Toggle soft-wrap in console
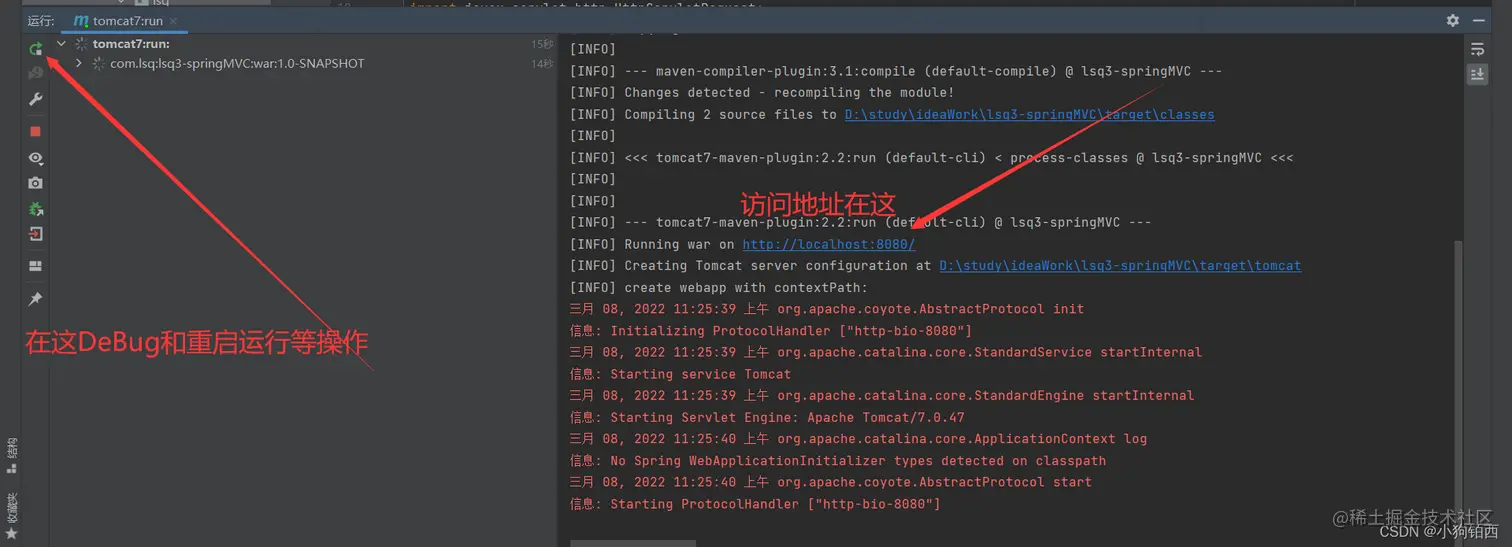This screenshot has width=1512, height=547. click(x=1477, y=49)
